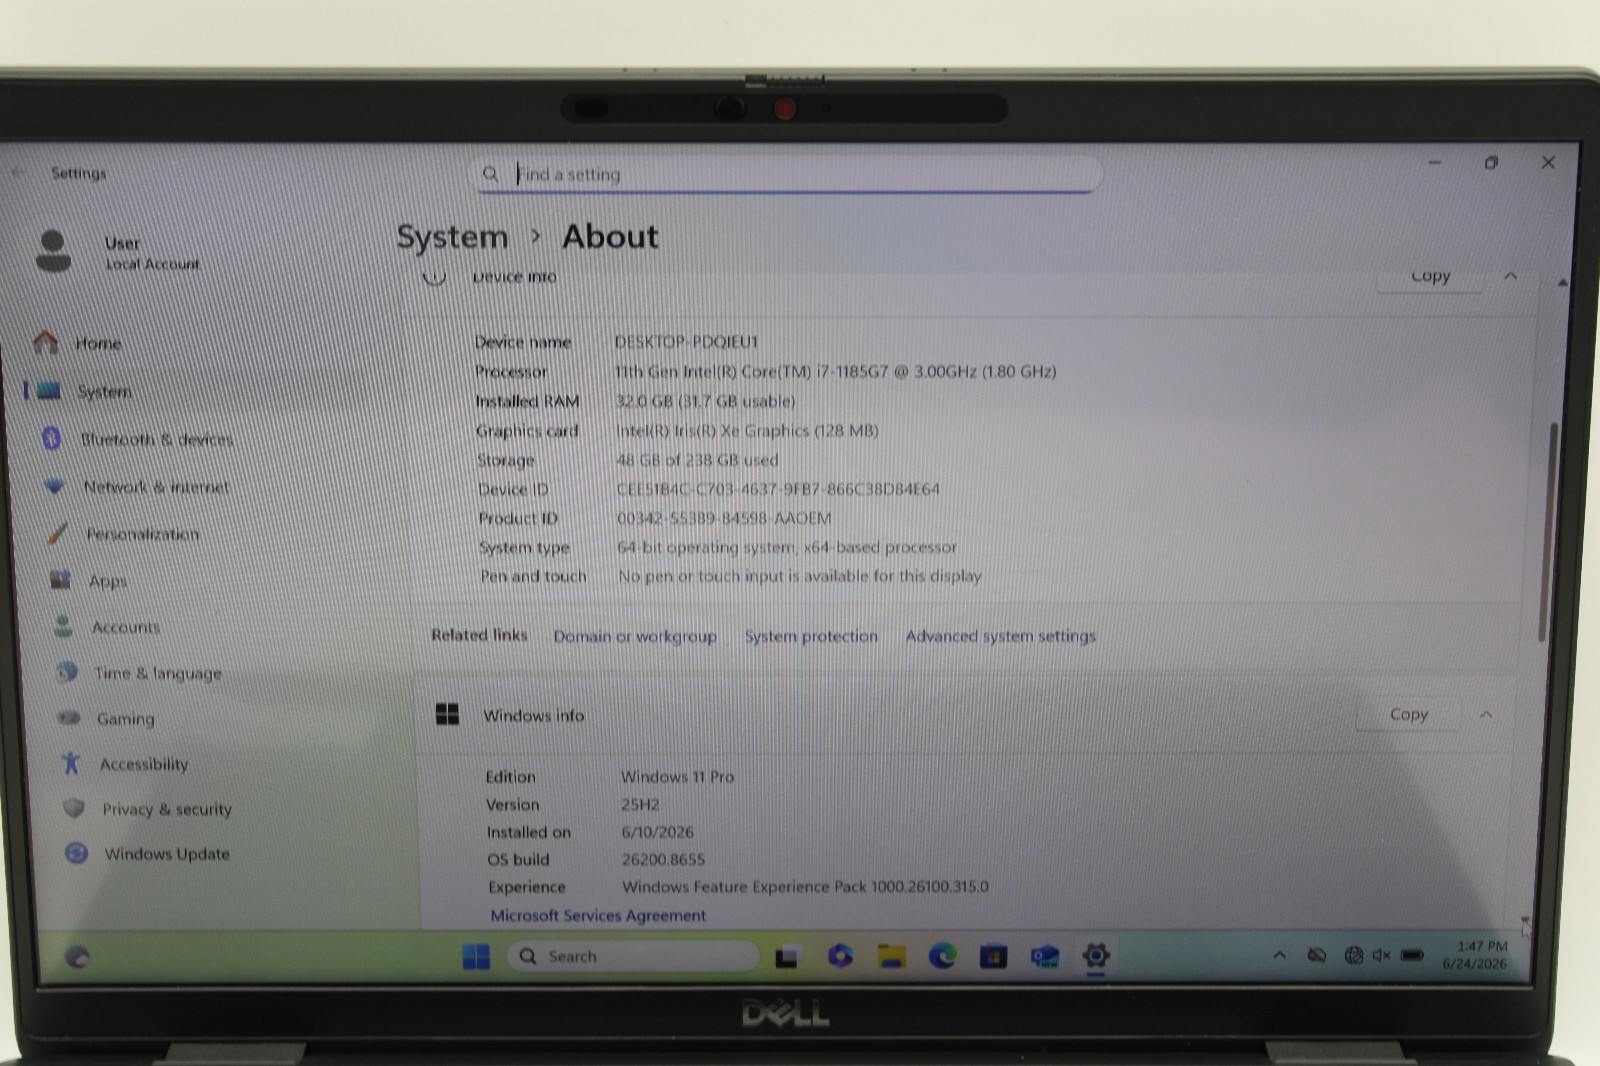Collapse the Windows info section

(x=1486, y=714)
